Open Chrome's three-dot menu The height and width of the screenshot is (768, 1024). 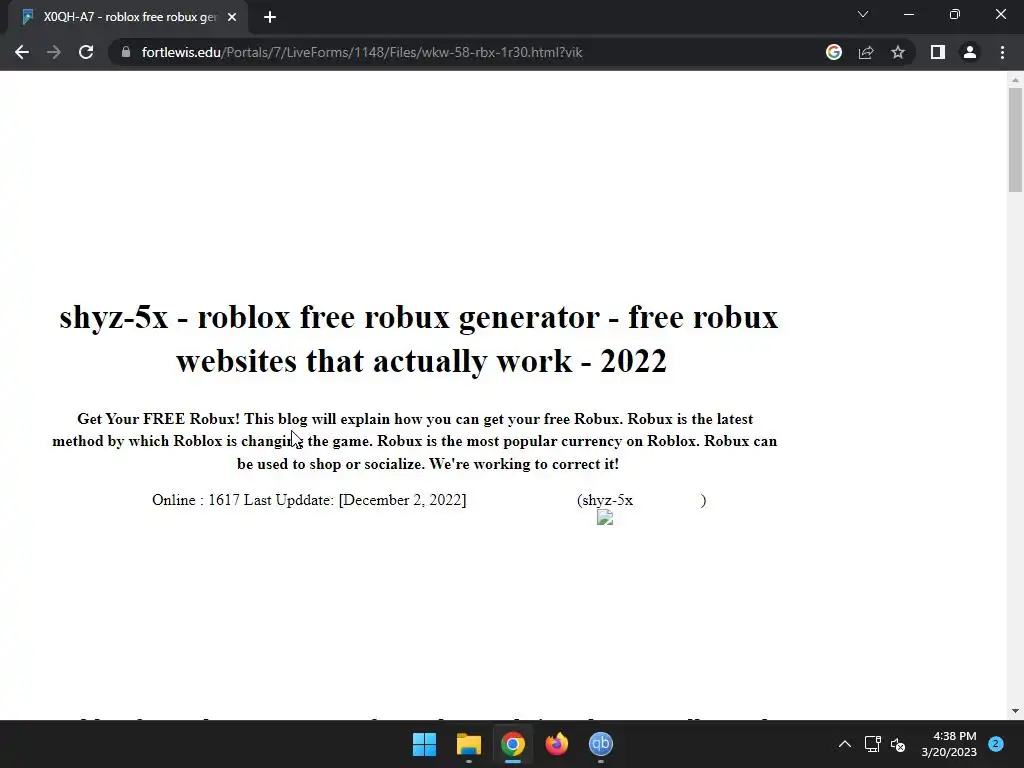[1002, 52]
